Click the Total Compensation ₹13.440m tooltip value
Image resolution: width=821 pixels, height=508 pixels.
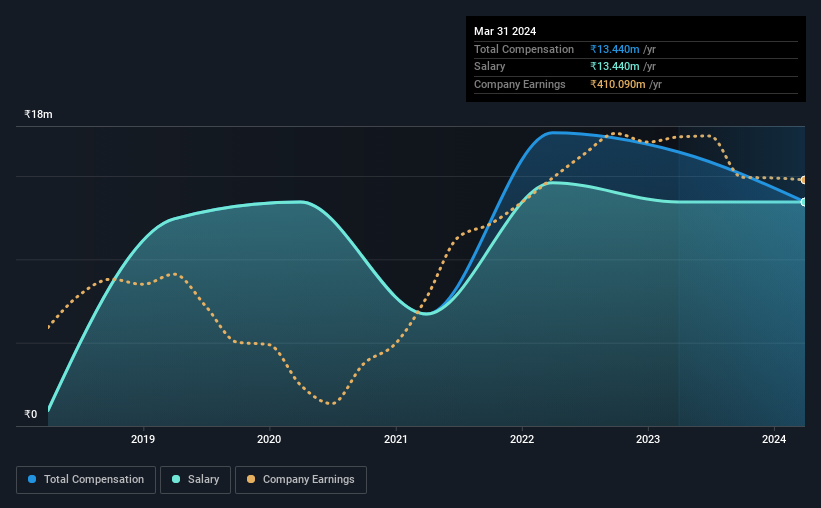[x=615, y=49]
